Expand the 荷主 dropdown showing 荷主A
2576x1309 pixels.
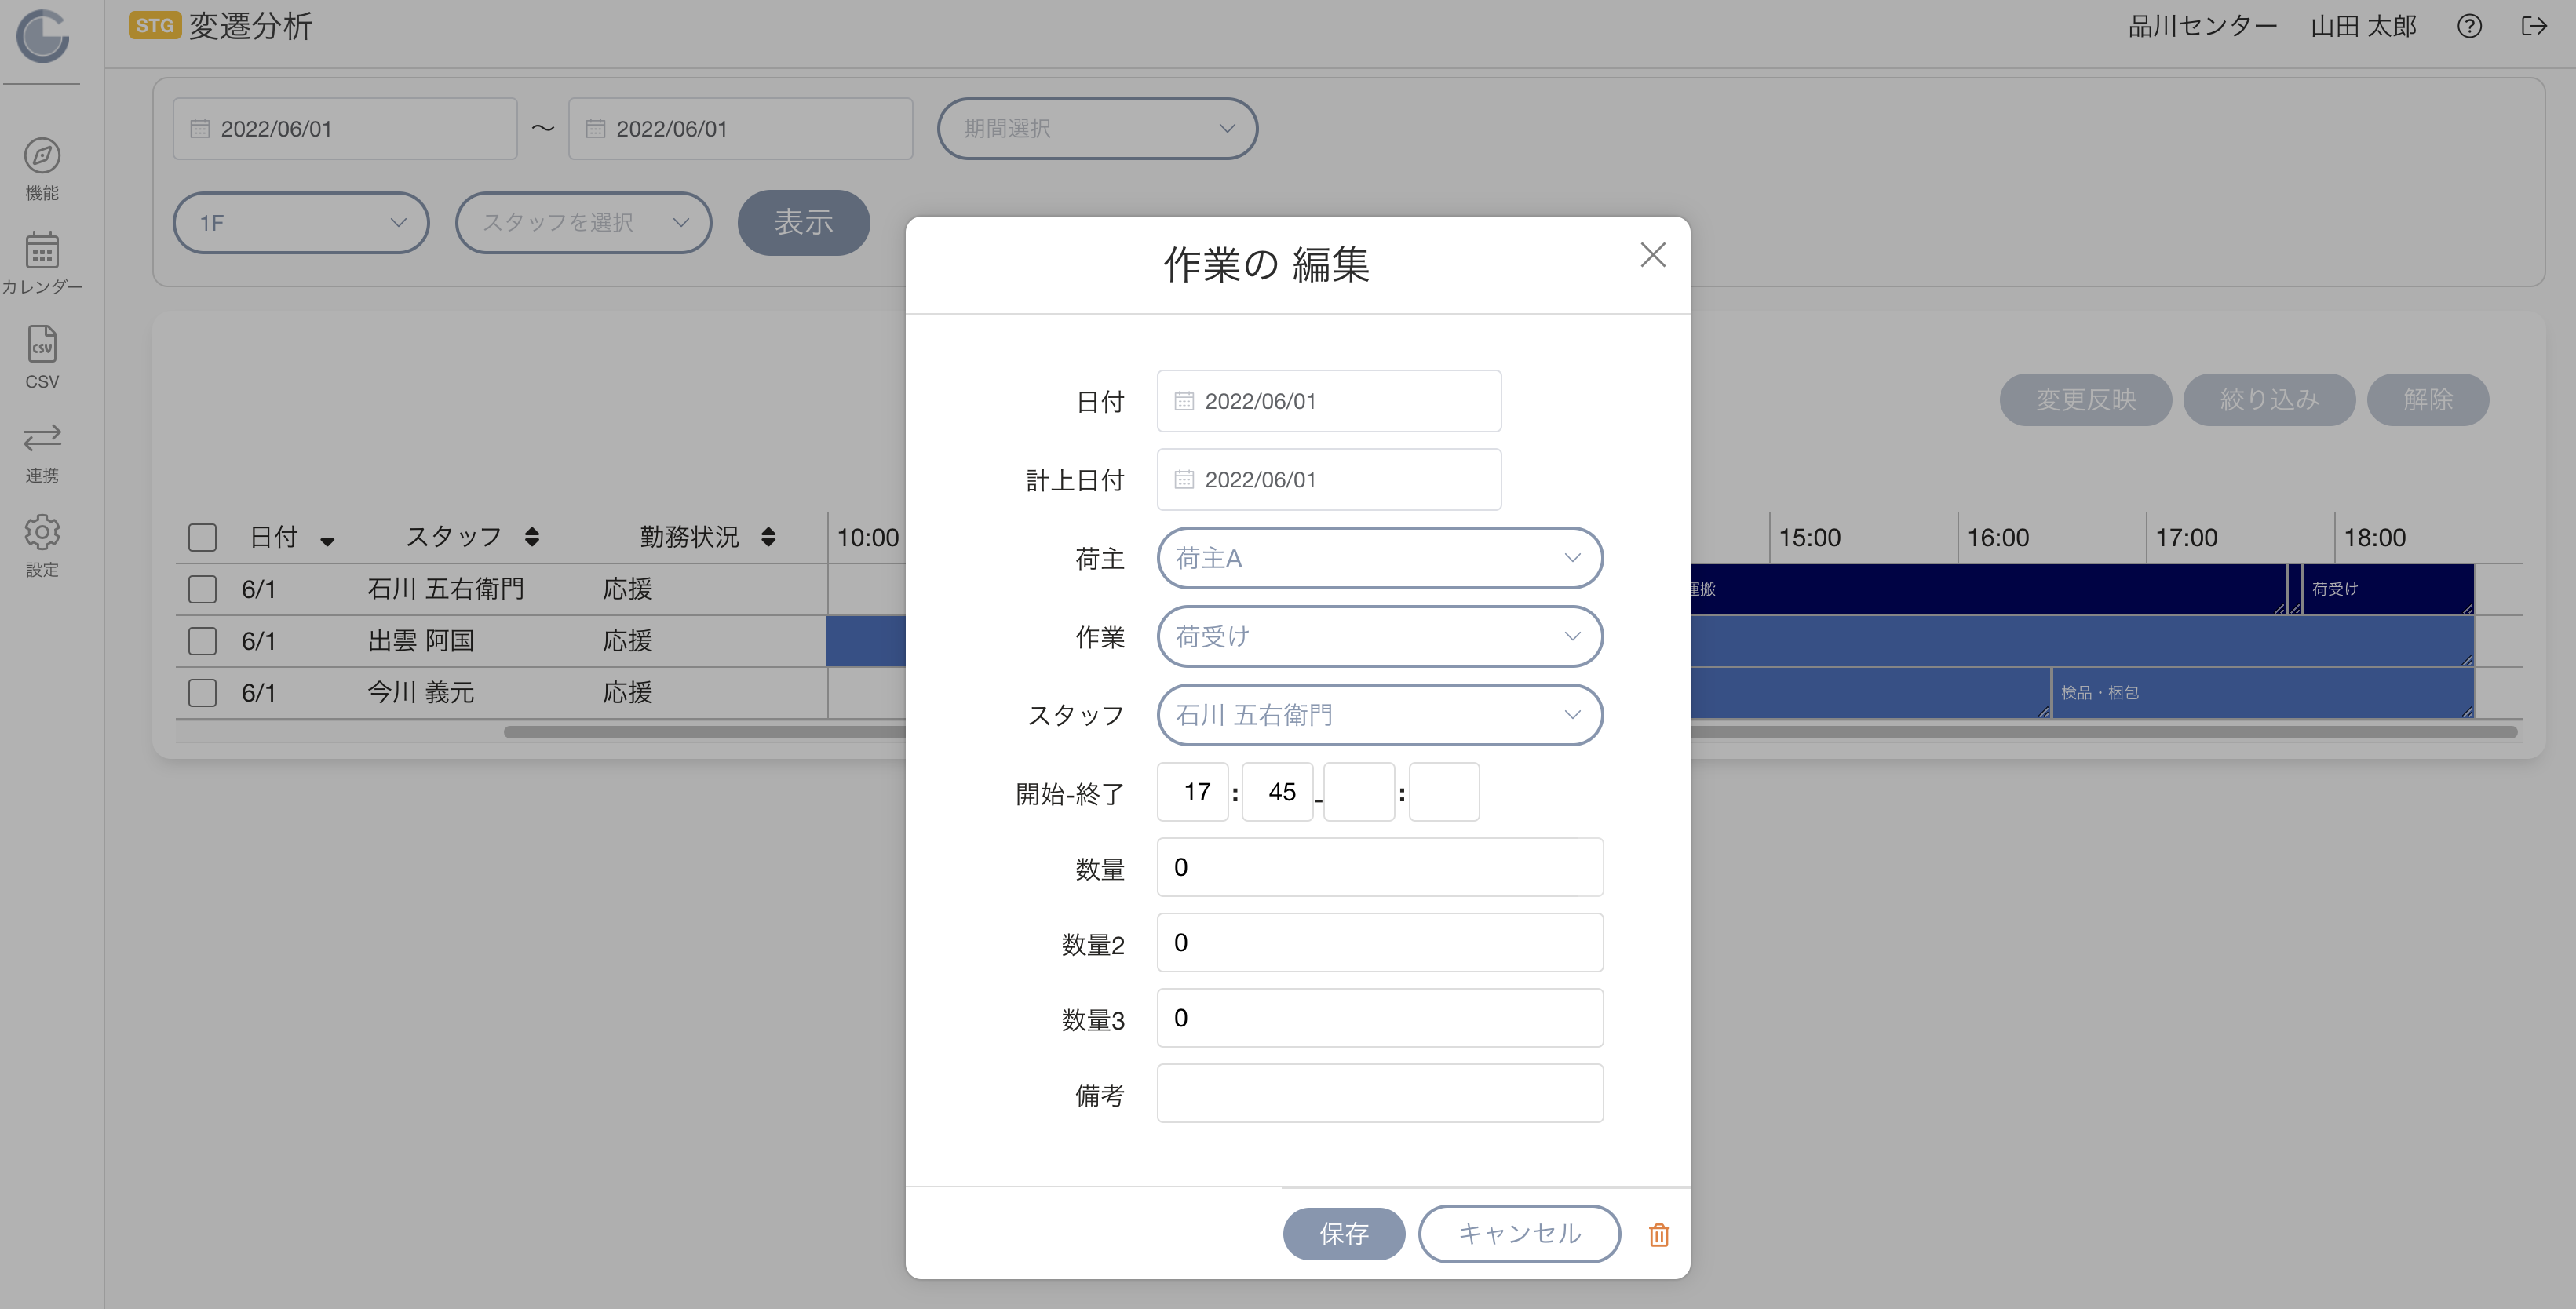pyautogui.click(x=1379, y=558)
